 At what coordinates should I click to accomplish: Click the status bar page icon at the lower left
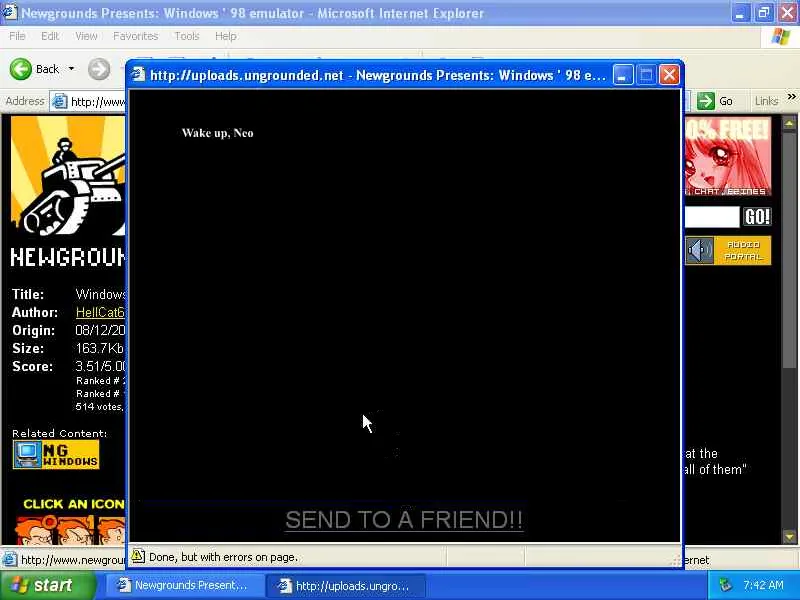10,560
